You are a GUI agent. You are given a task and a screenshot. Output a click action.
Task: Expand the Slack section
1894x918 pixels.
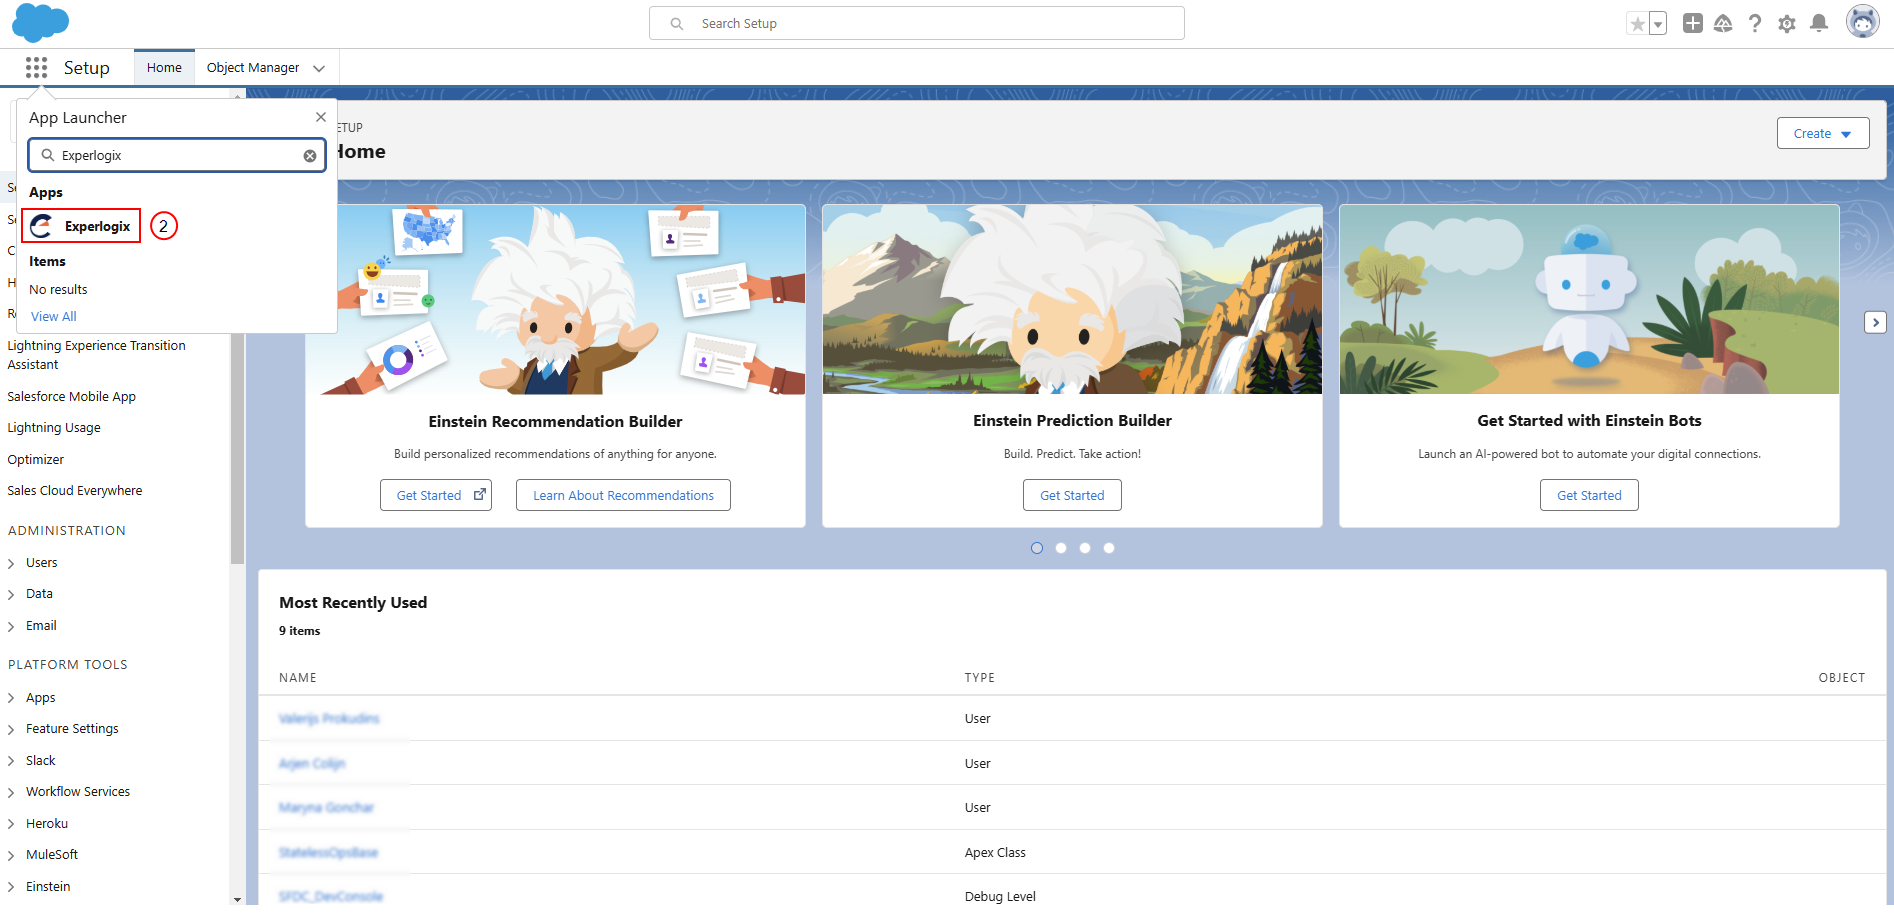point(11,761)
